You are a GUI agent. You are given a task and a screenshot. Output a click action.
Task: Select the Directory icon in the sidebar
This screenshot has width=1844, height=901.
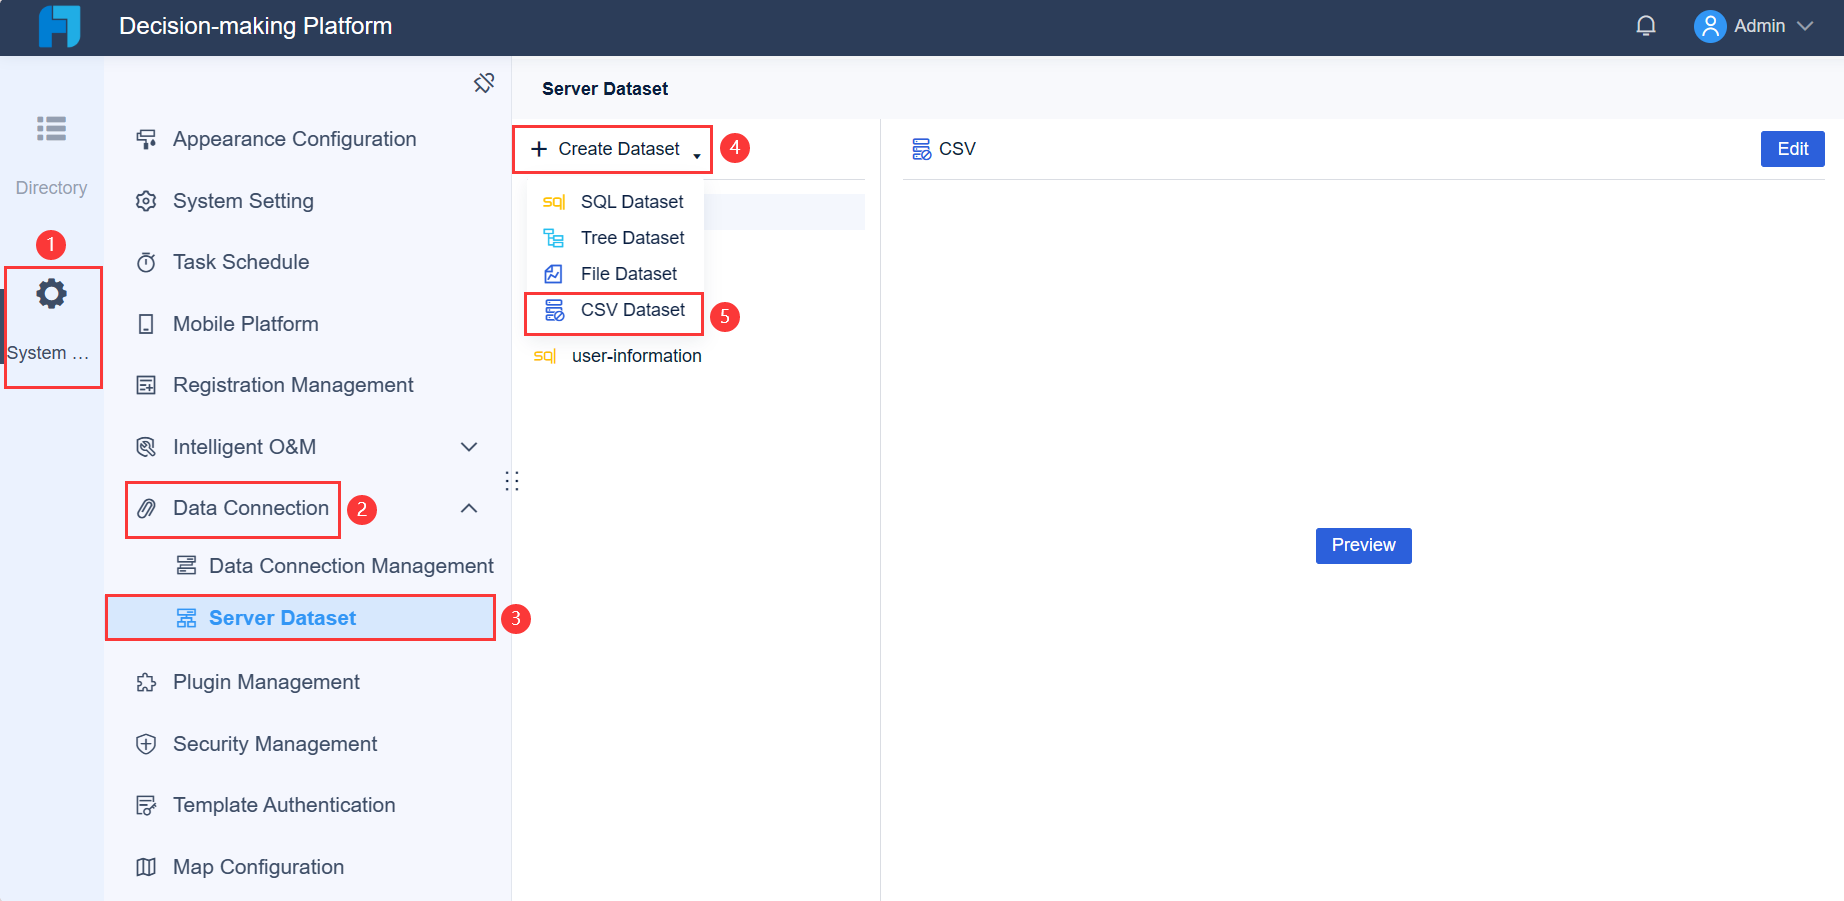point(50,129)
